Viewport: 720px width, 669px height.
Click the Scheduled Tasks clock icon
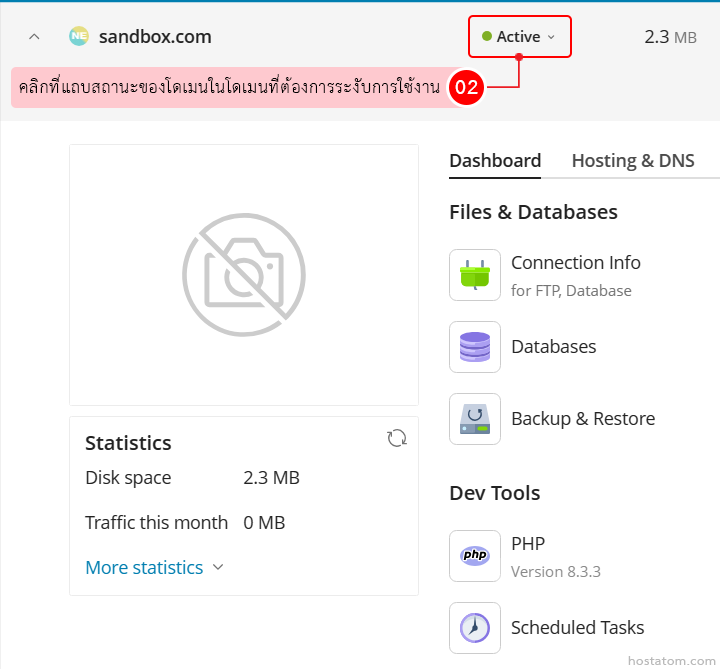coord(475,628)
